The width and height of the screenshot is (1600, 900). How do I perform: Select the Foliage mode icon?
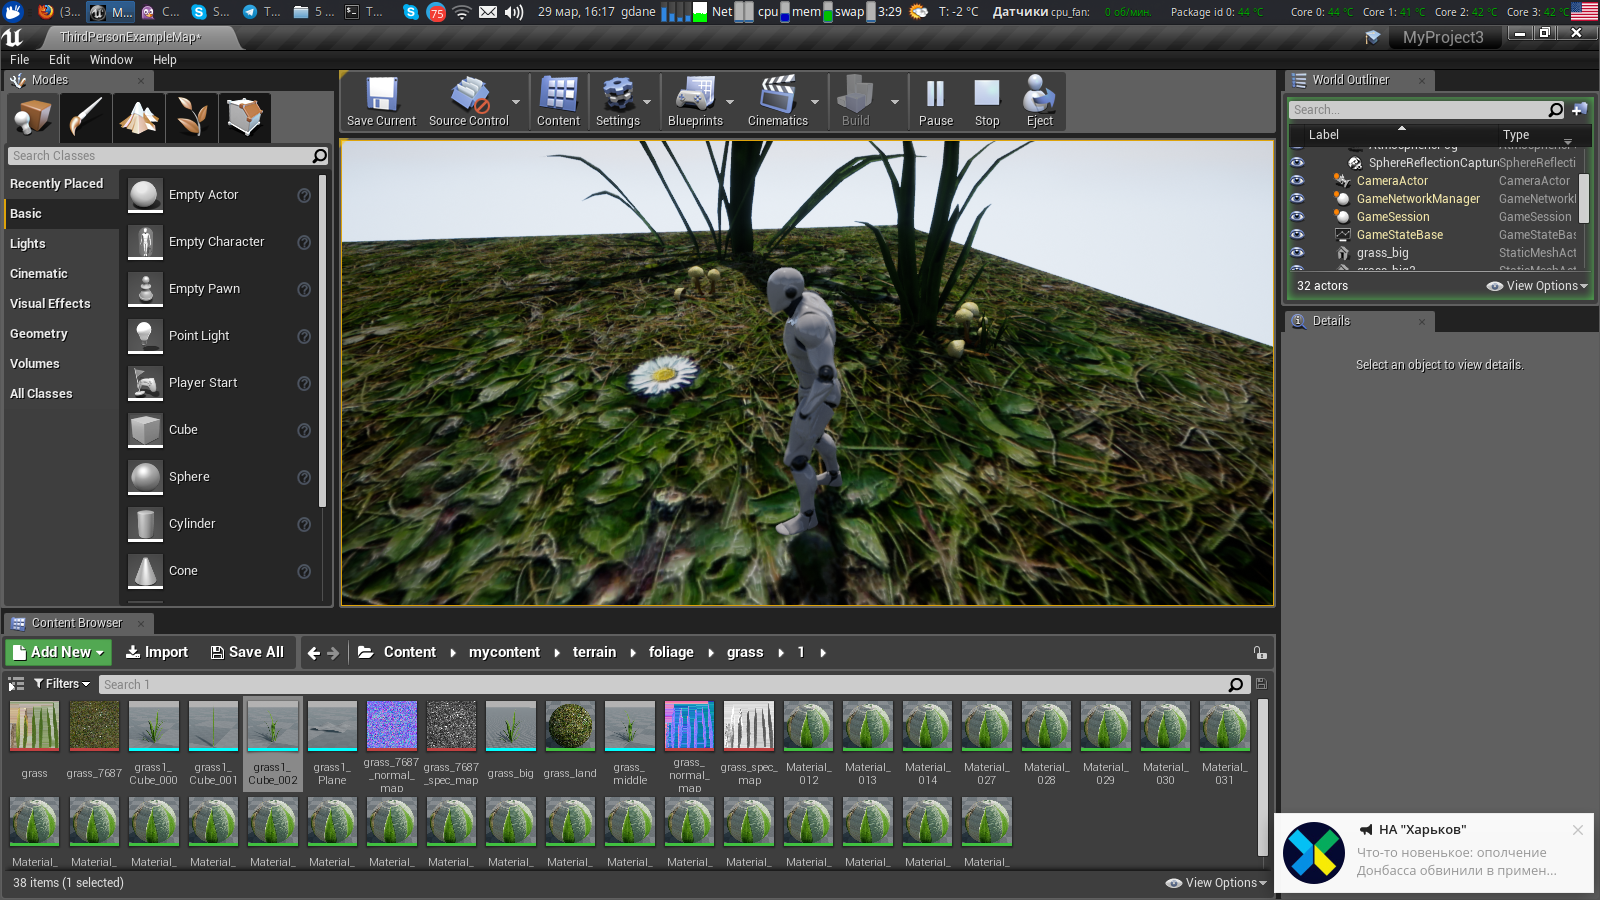pos(192,118)
